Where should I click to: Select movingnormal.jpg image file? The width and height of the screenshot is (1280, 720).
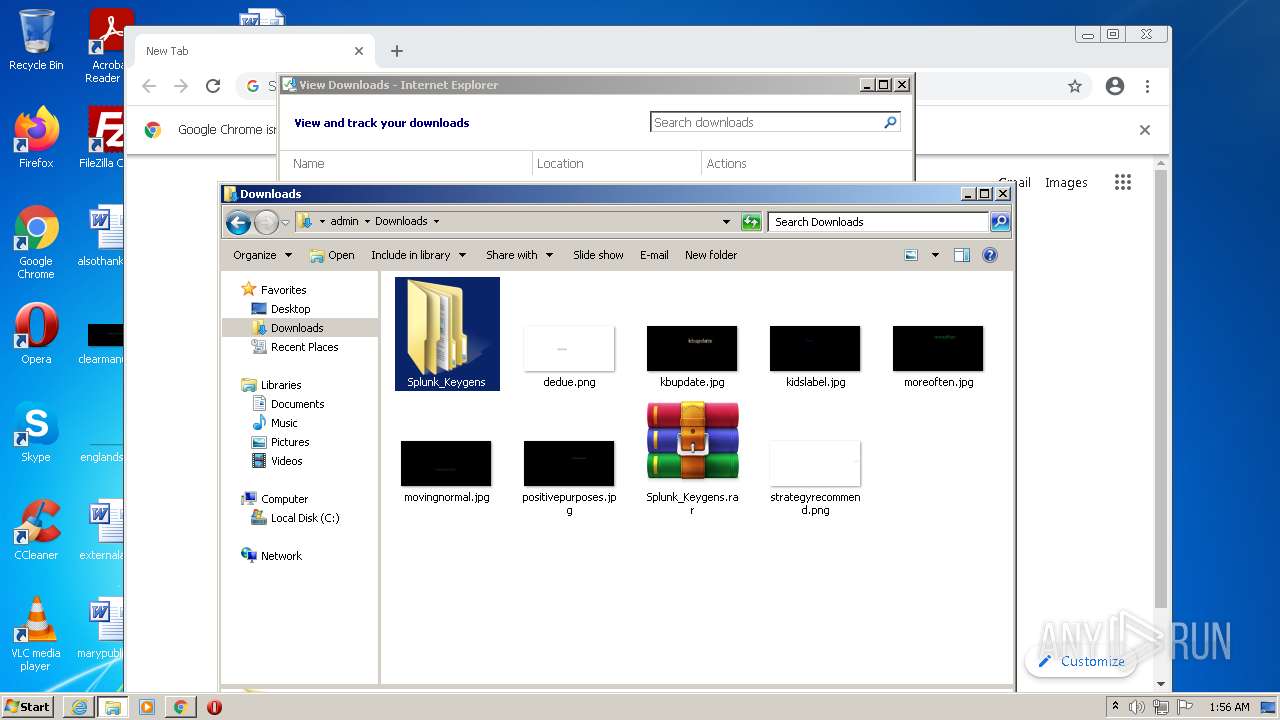(446, 471)
